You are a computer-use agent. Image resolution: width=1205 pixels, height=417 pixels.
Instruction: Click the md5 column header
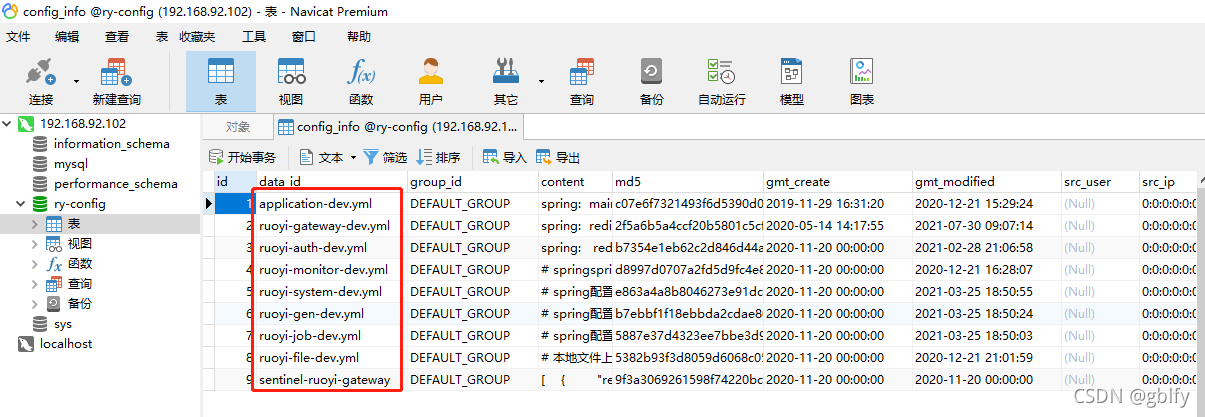coord(688,182)
